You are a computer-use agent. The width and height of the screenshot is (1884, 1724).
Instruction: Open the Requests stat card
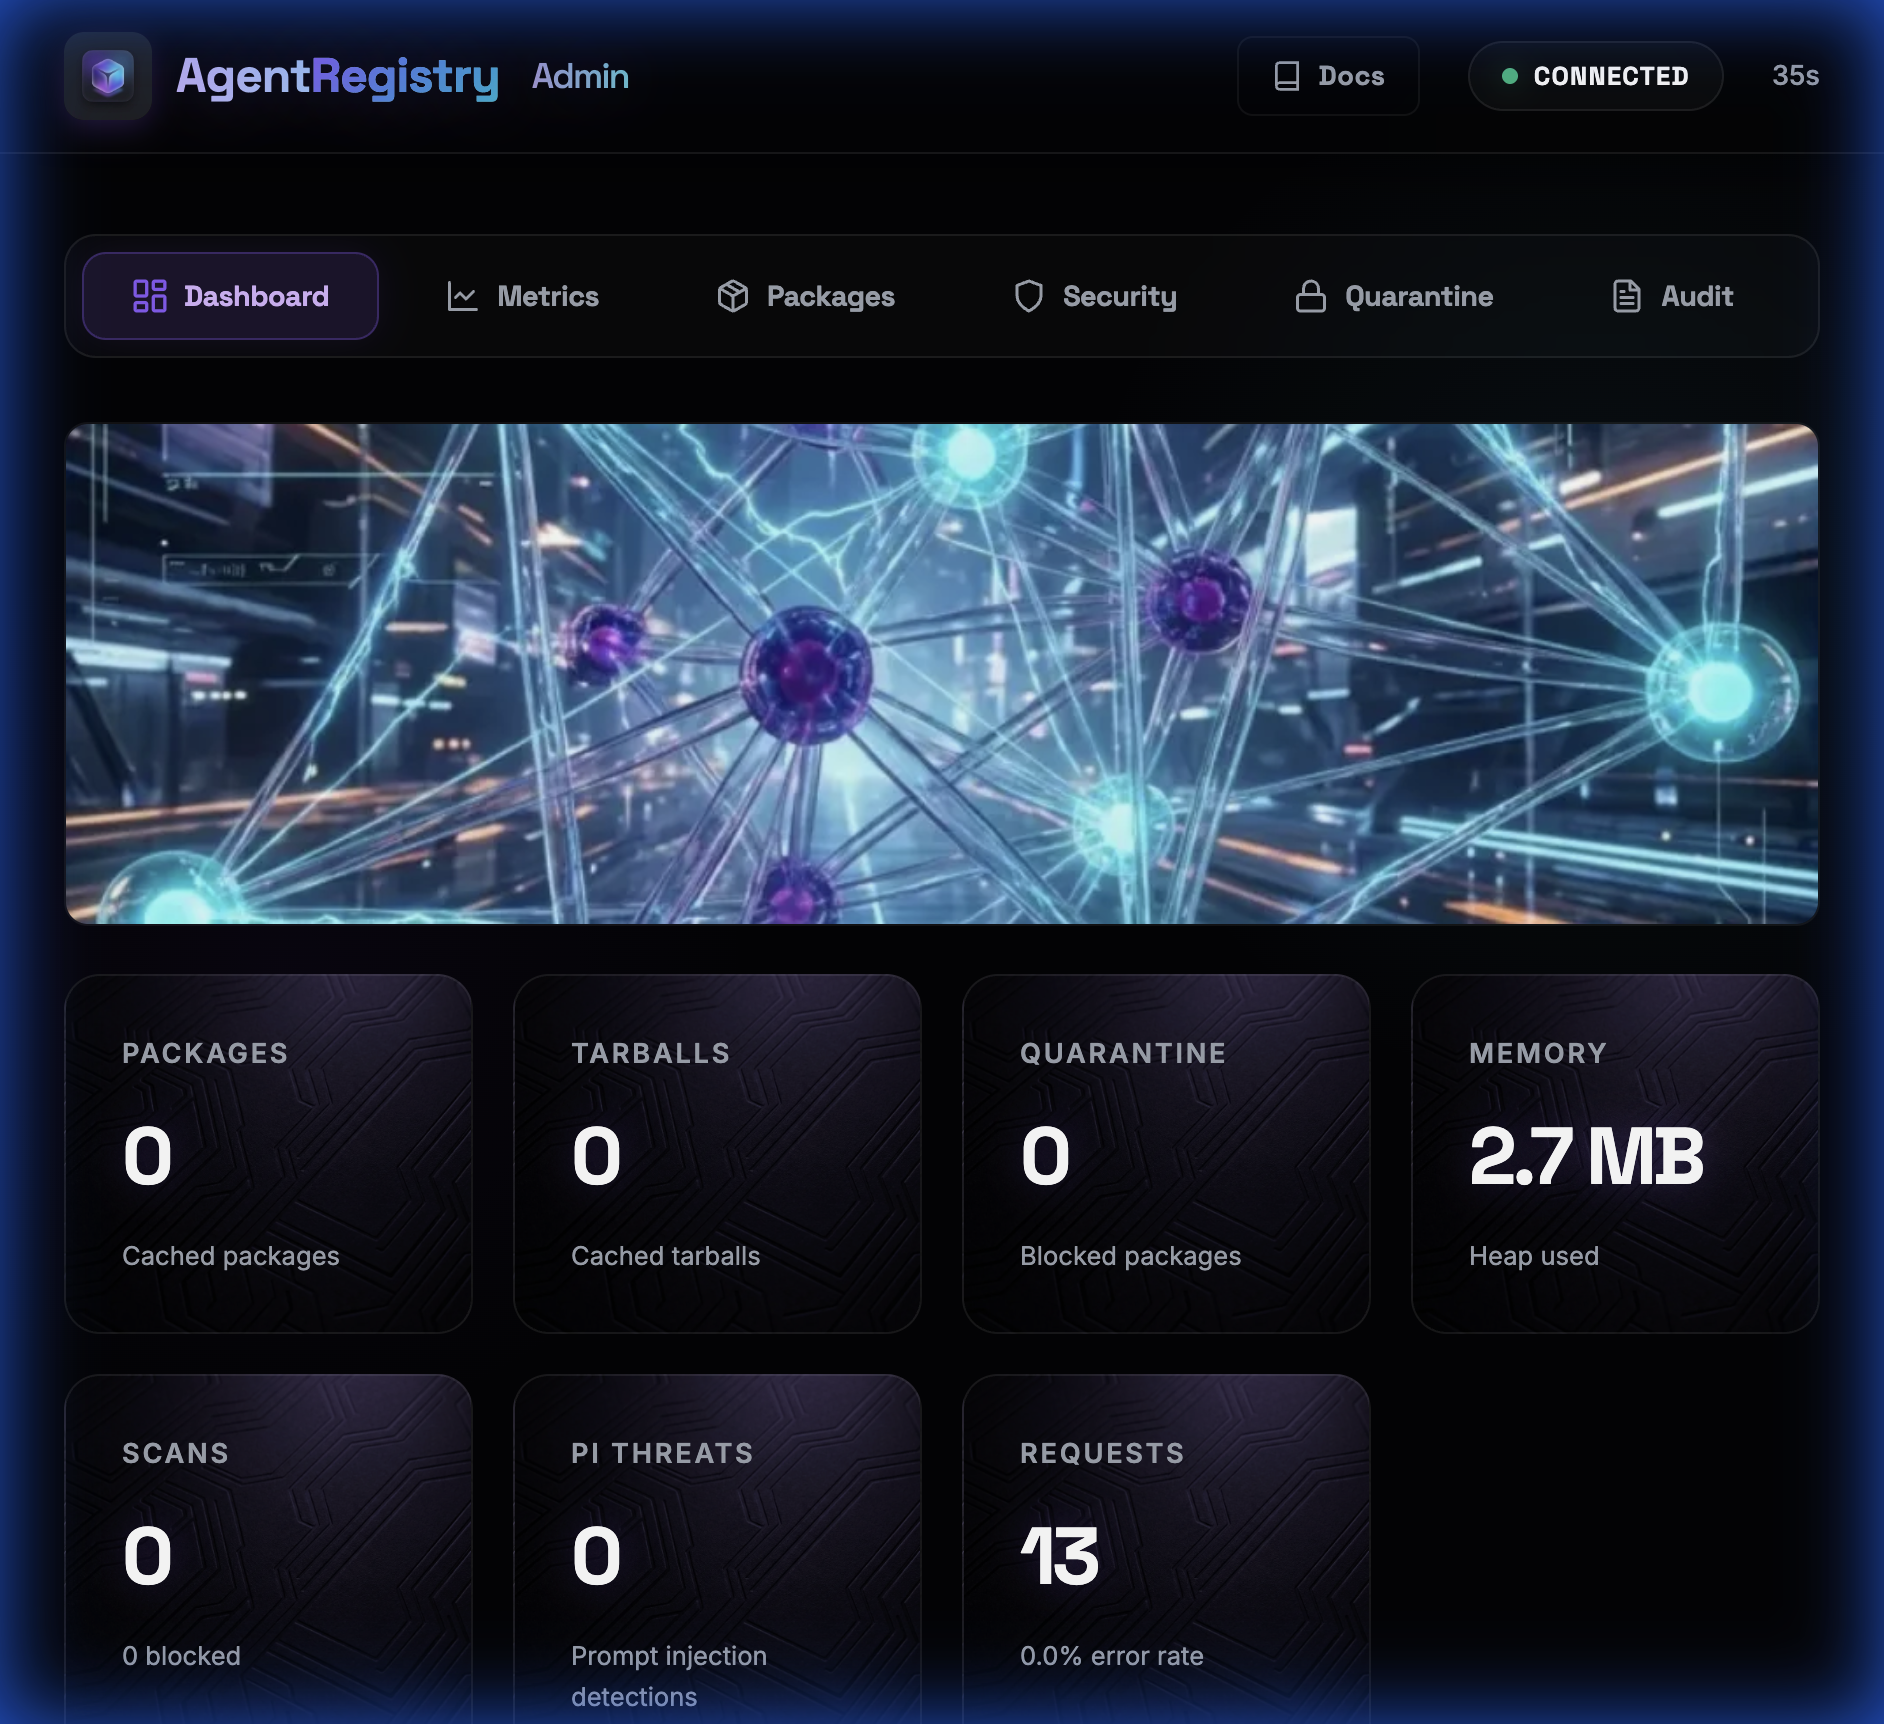point(1165,1550)
